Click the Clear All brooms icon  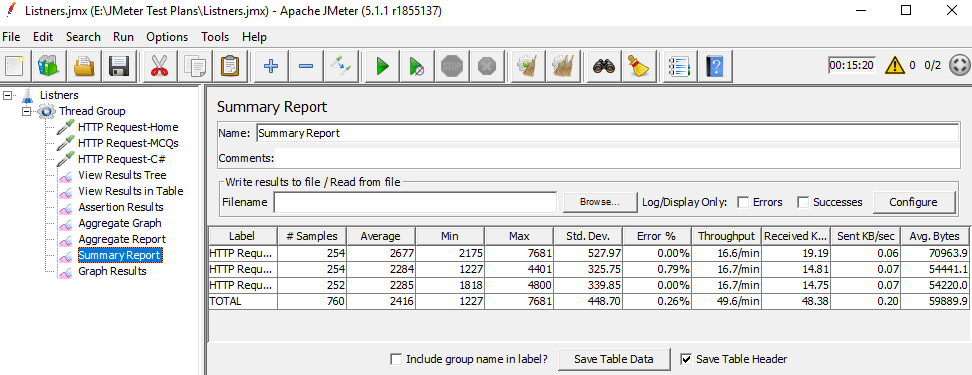coord(563,65)
